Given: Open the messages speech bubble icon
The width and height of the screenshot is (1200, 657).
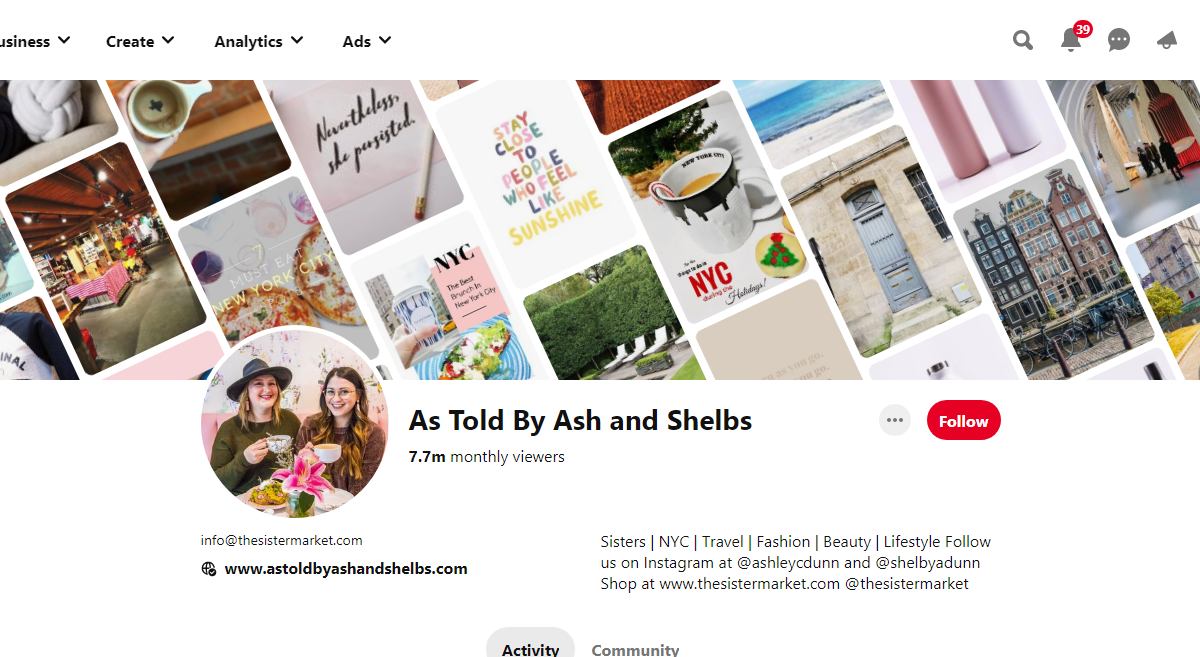Looking at the screenshot, I should click(x=1119, y=41).
